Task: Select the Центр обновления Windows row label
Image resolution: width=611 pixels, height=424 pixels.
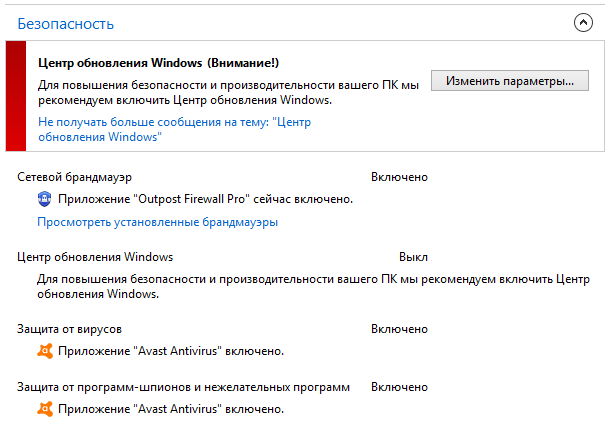Action: coord(95,257)
